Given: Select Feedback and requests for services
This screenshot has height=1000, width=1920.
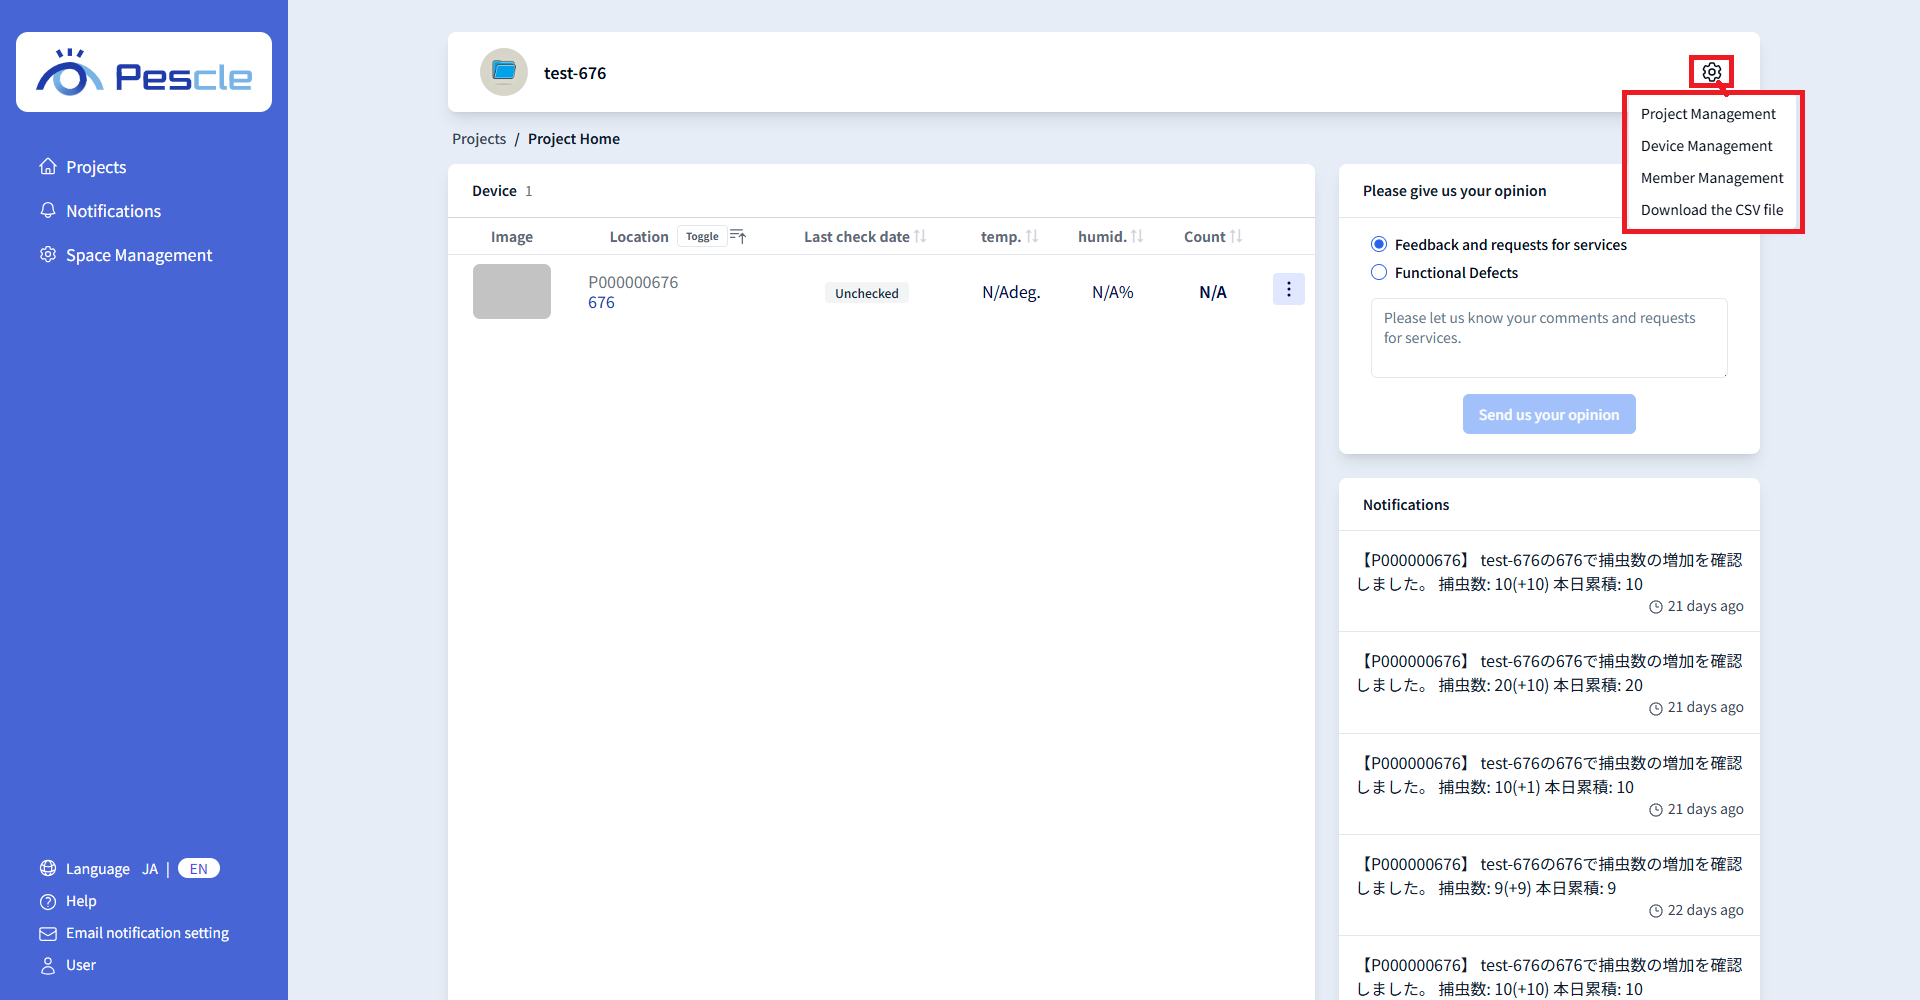Looking at the screenshot, I should [x=1379, y=245].
